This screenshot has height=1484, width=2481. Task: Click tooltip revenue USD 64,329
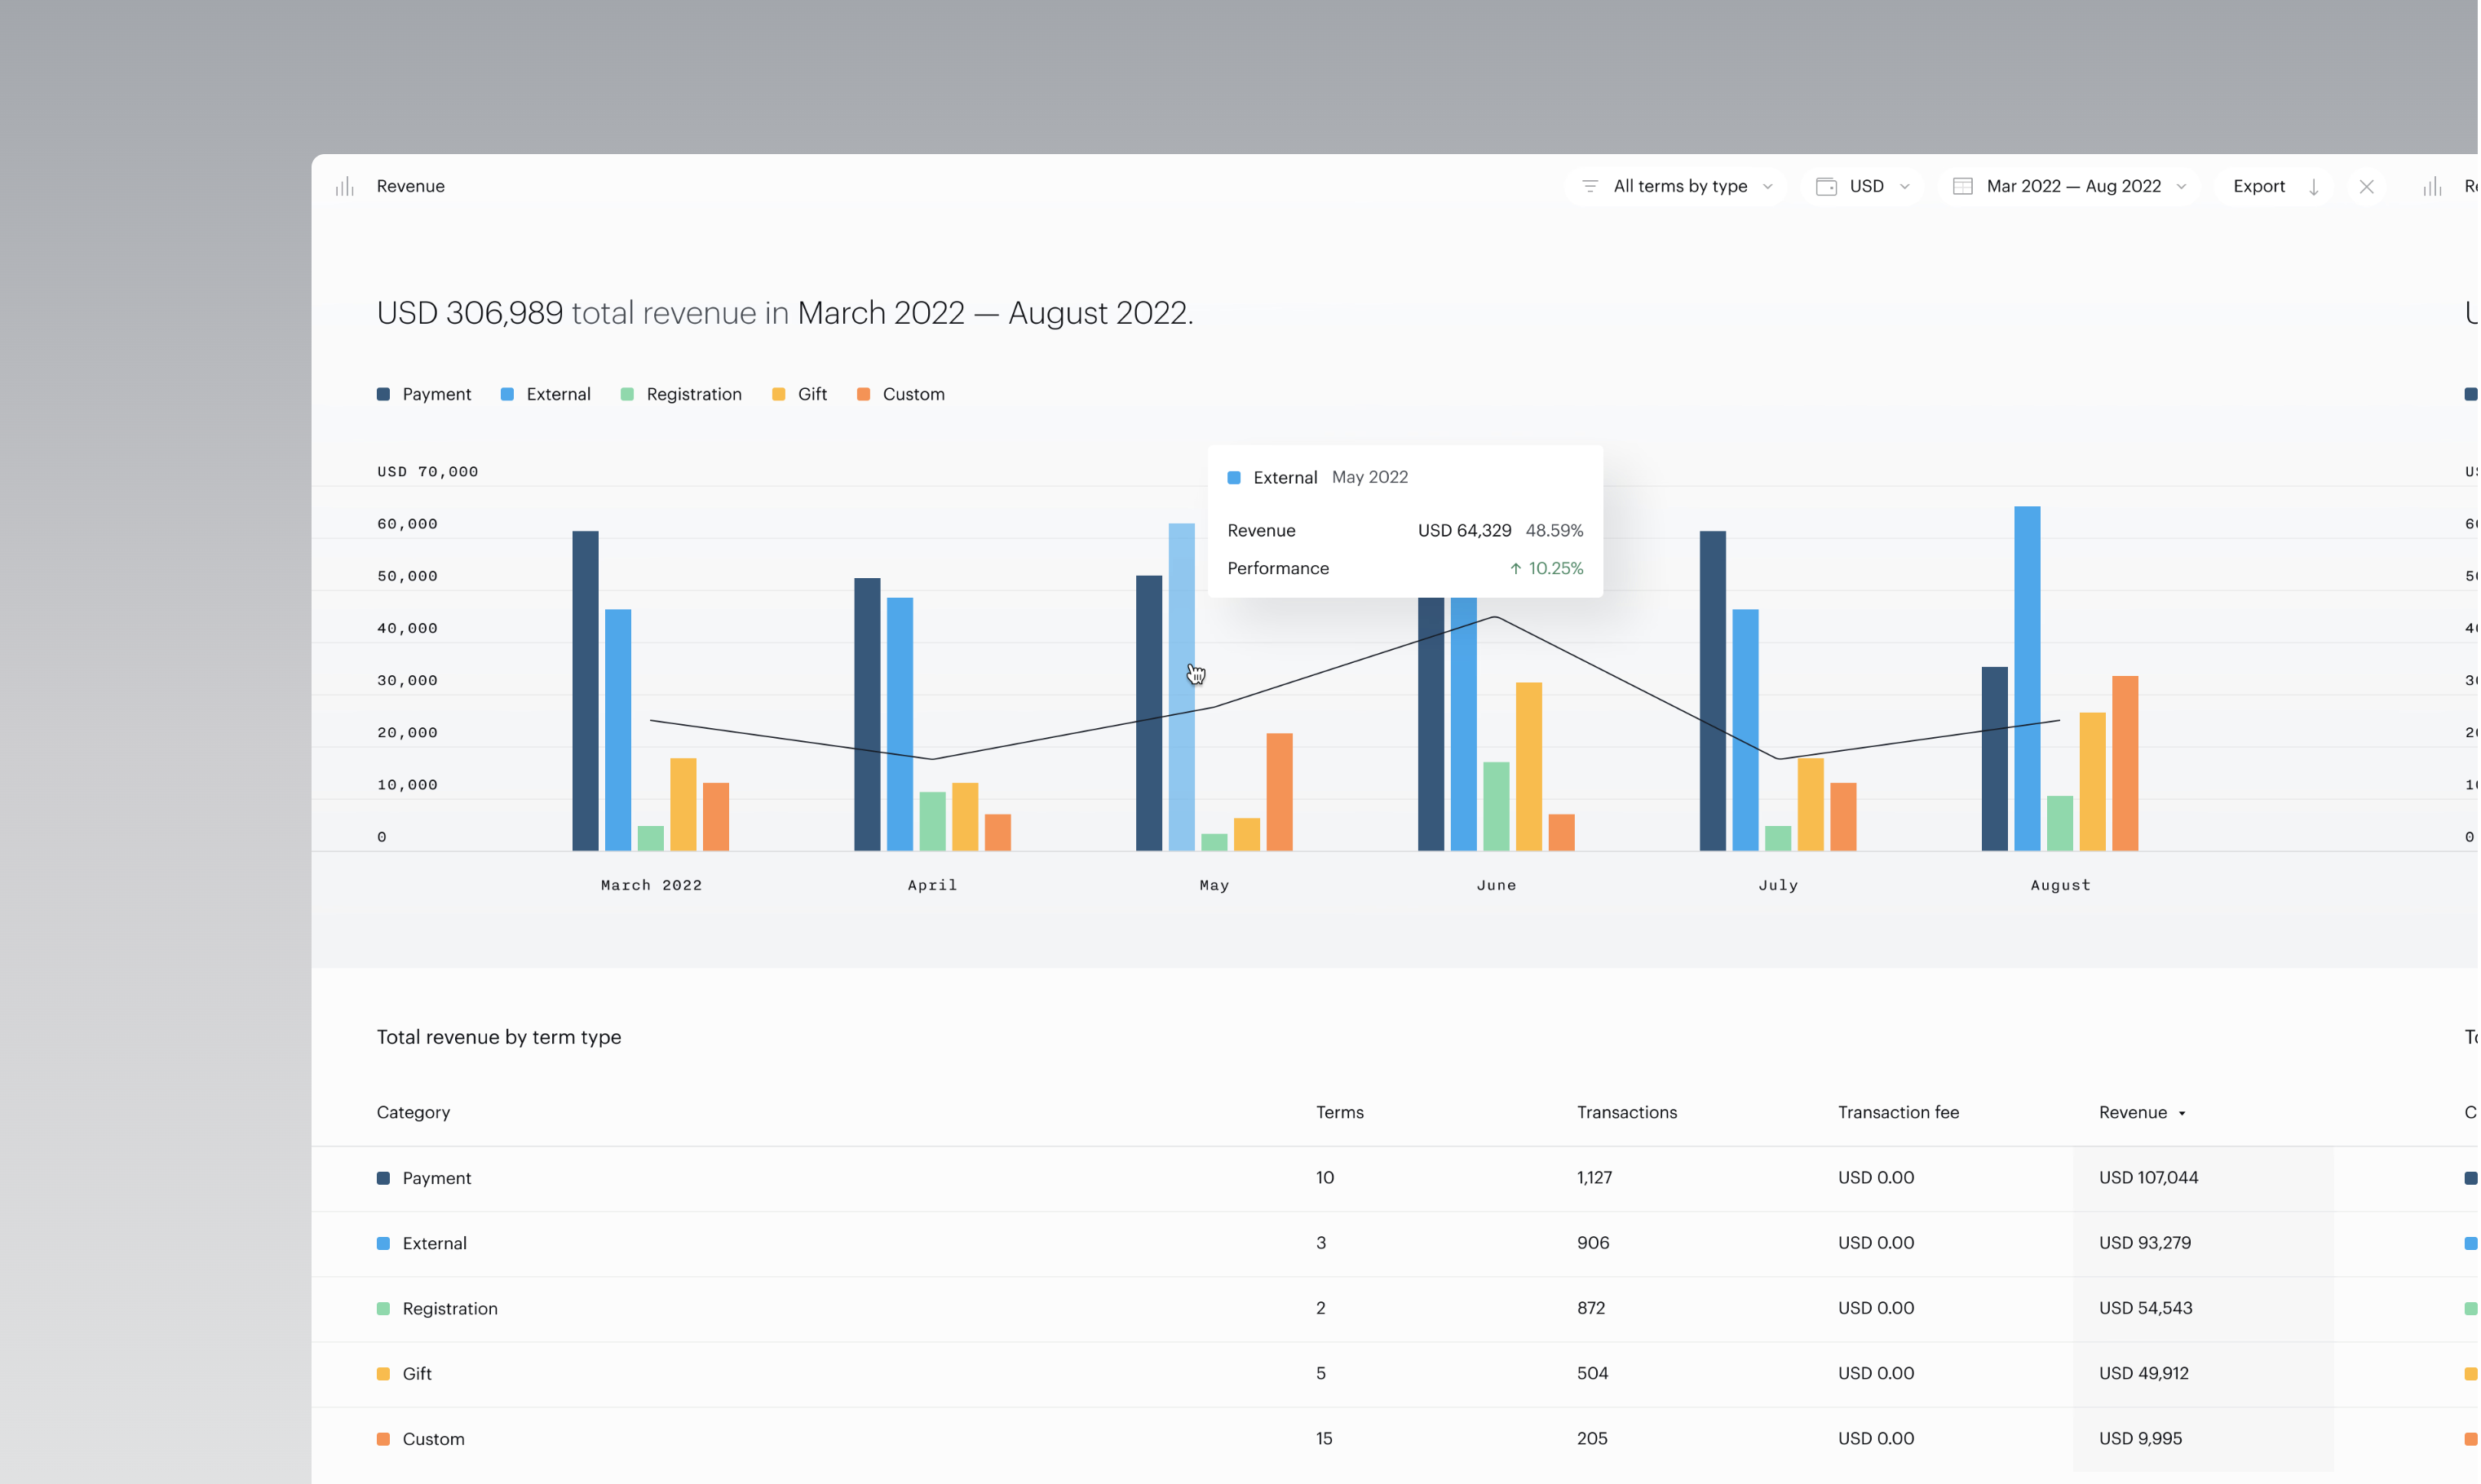[x=1467, y=531]
